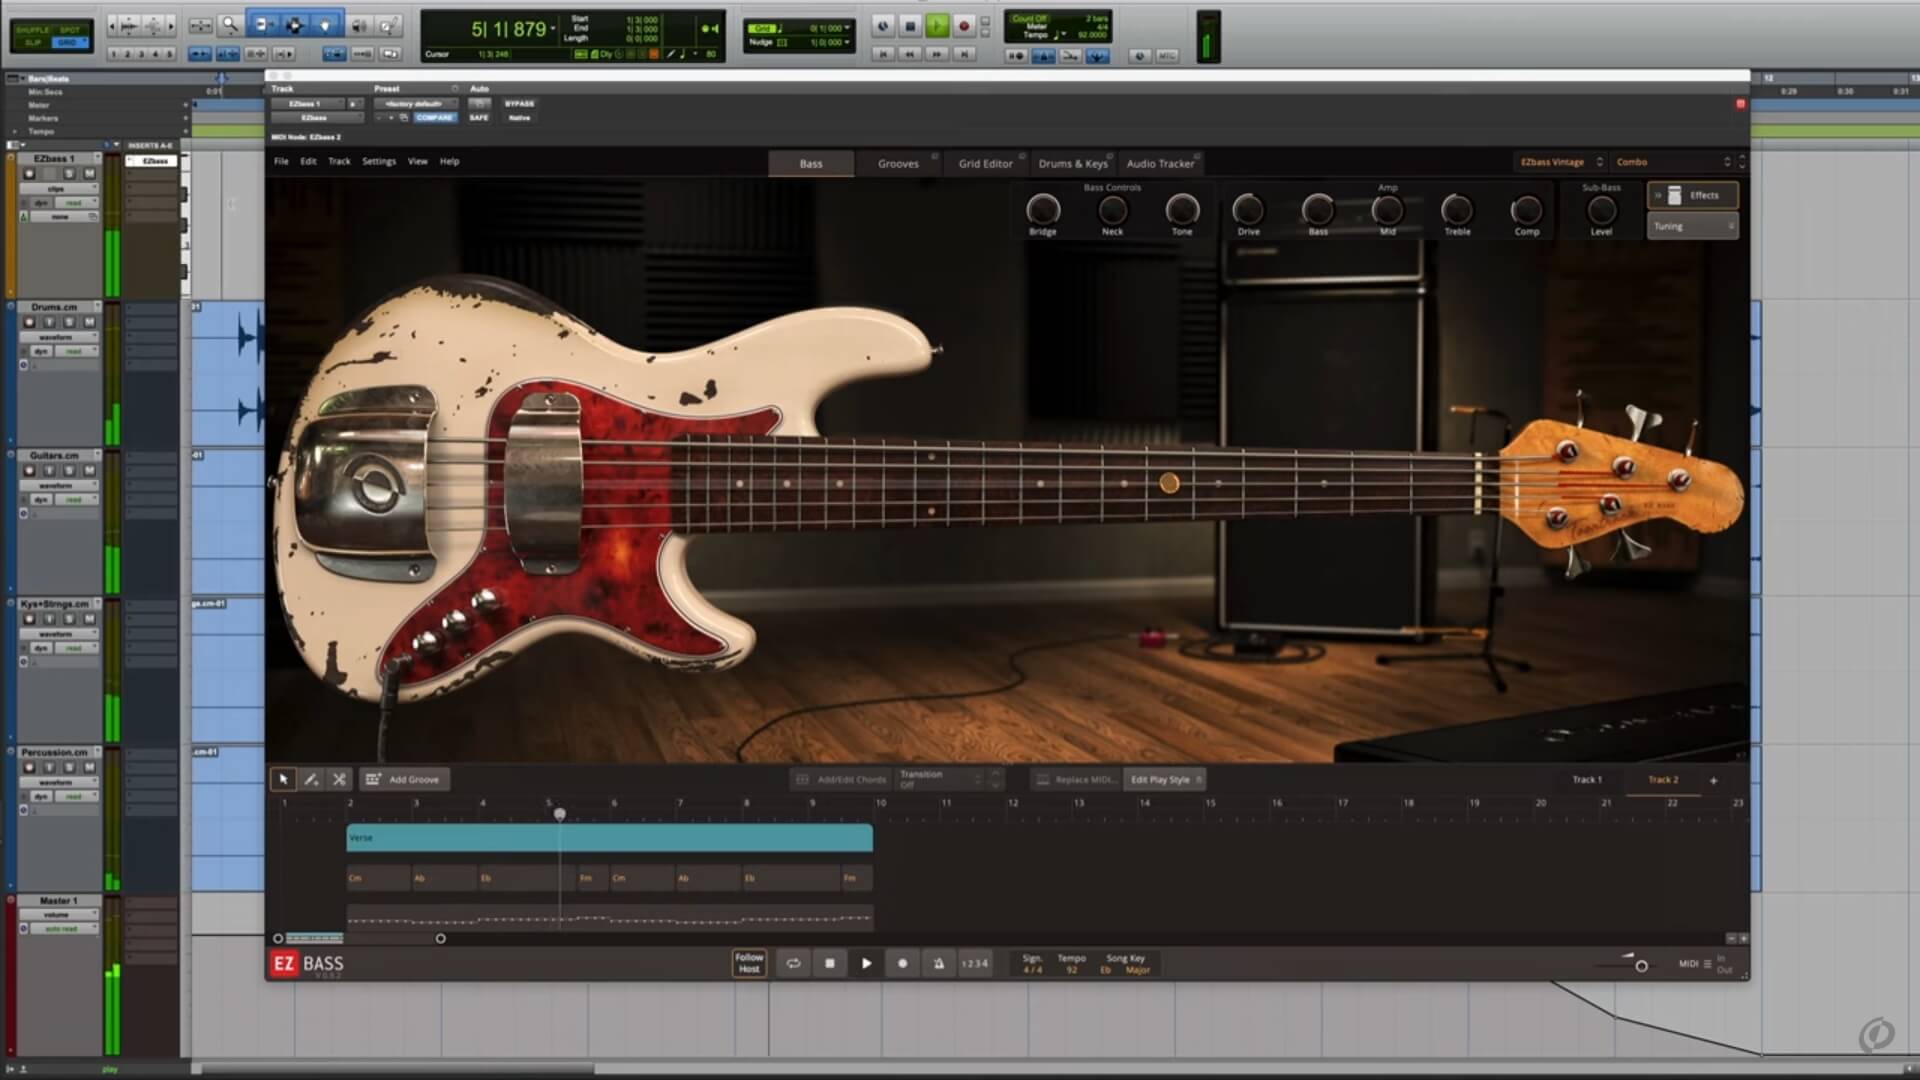Click the Sub-Bass Level knob
The width and height of the screenshot is (1920, 1080).
[x=1601, y=210]
